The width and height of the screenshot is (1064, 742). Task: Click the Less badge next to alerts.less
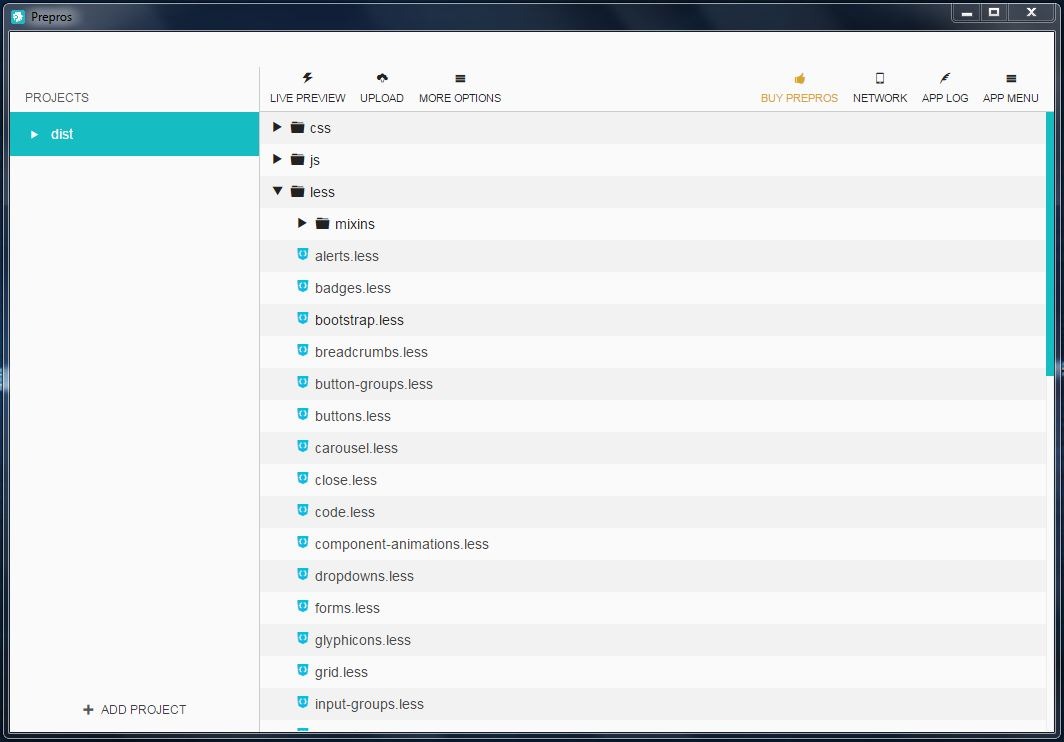(x=302, y=254)
